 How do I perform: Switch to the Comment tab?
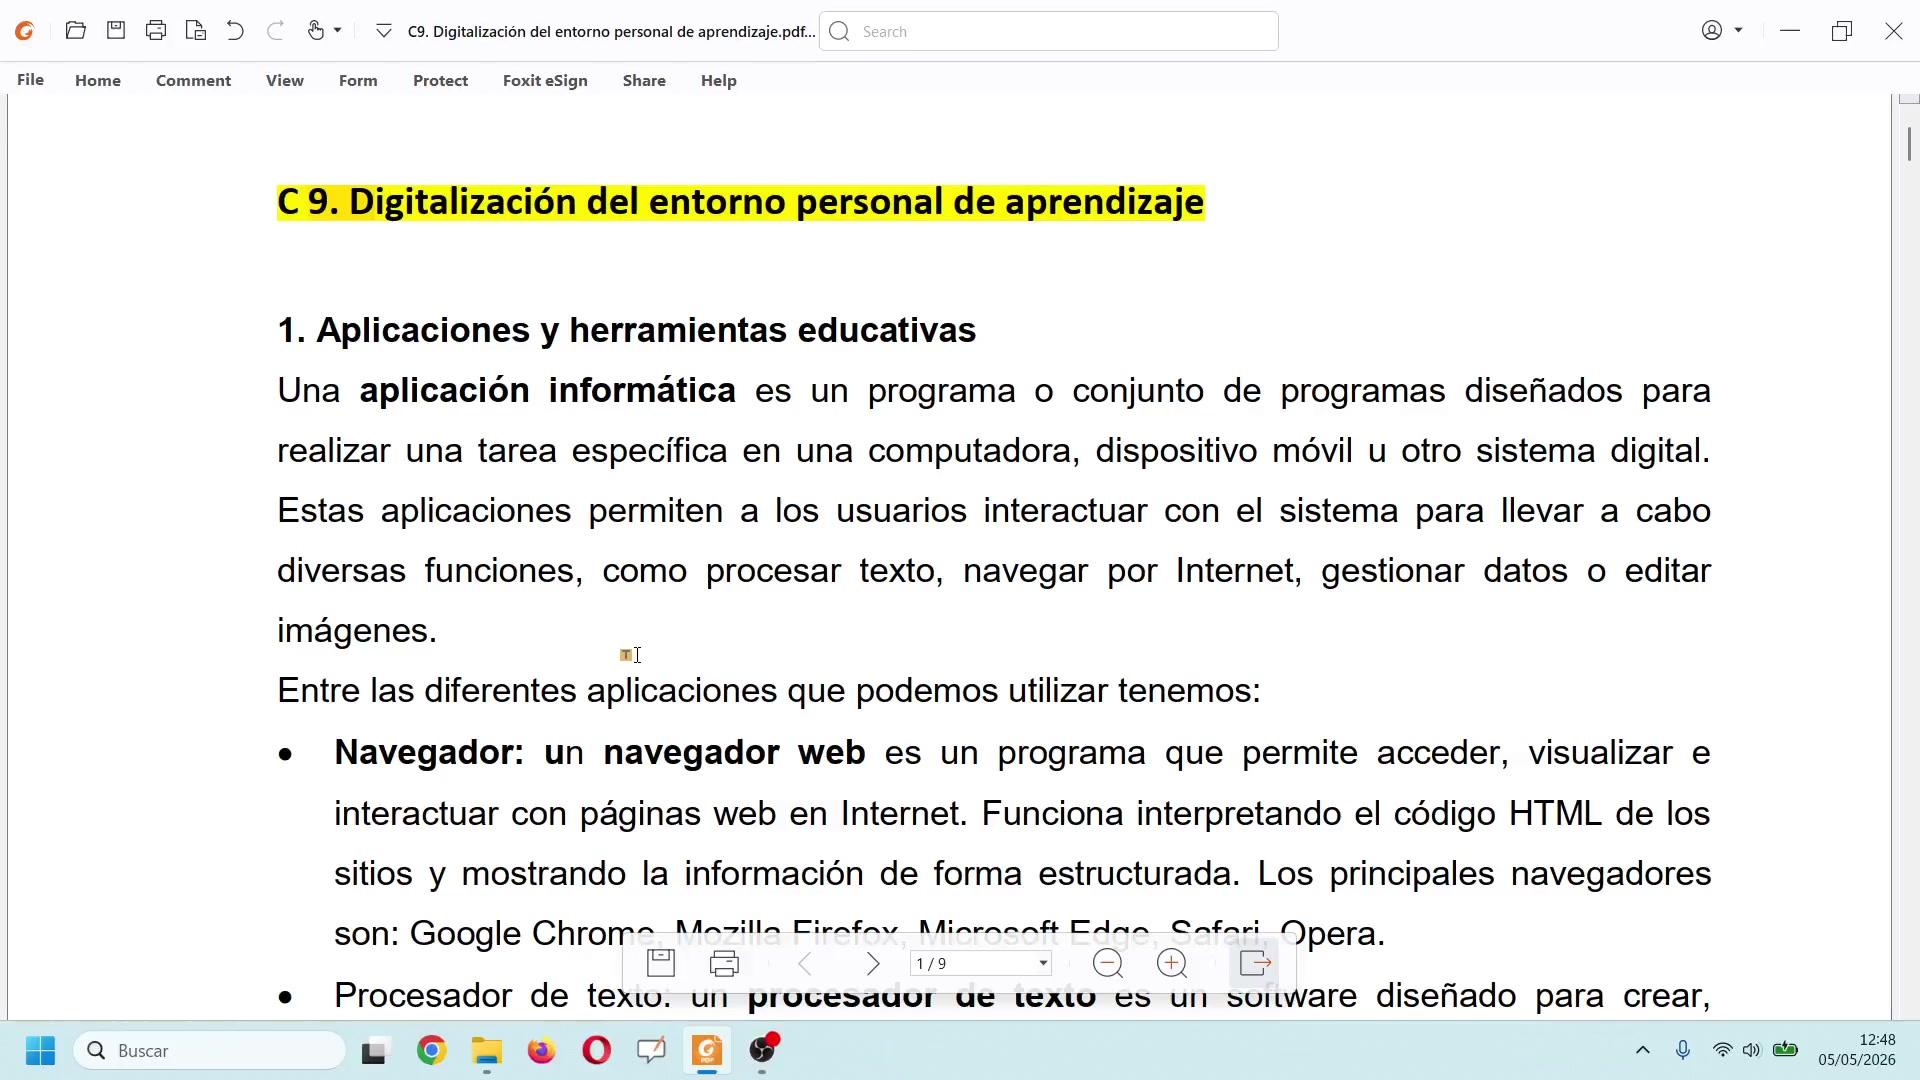[x=193, y=81]
